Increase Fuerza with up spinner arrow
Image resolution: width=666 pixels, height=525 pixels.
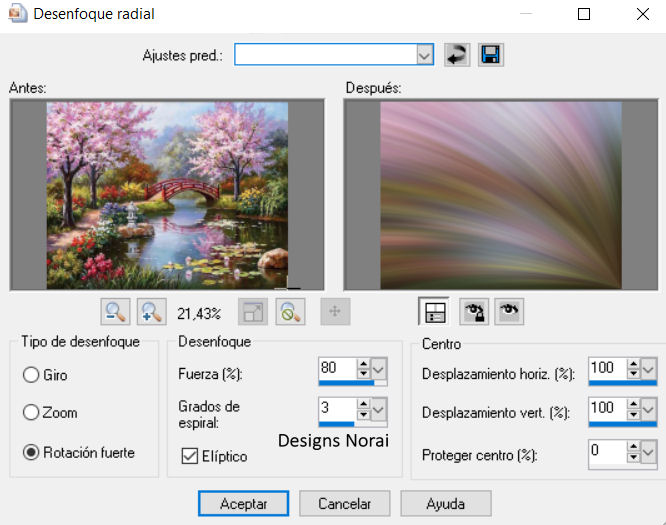tap(364, 364)
